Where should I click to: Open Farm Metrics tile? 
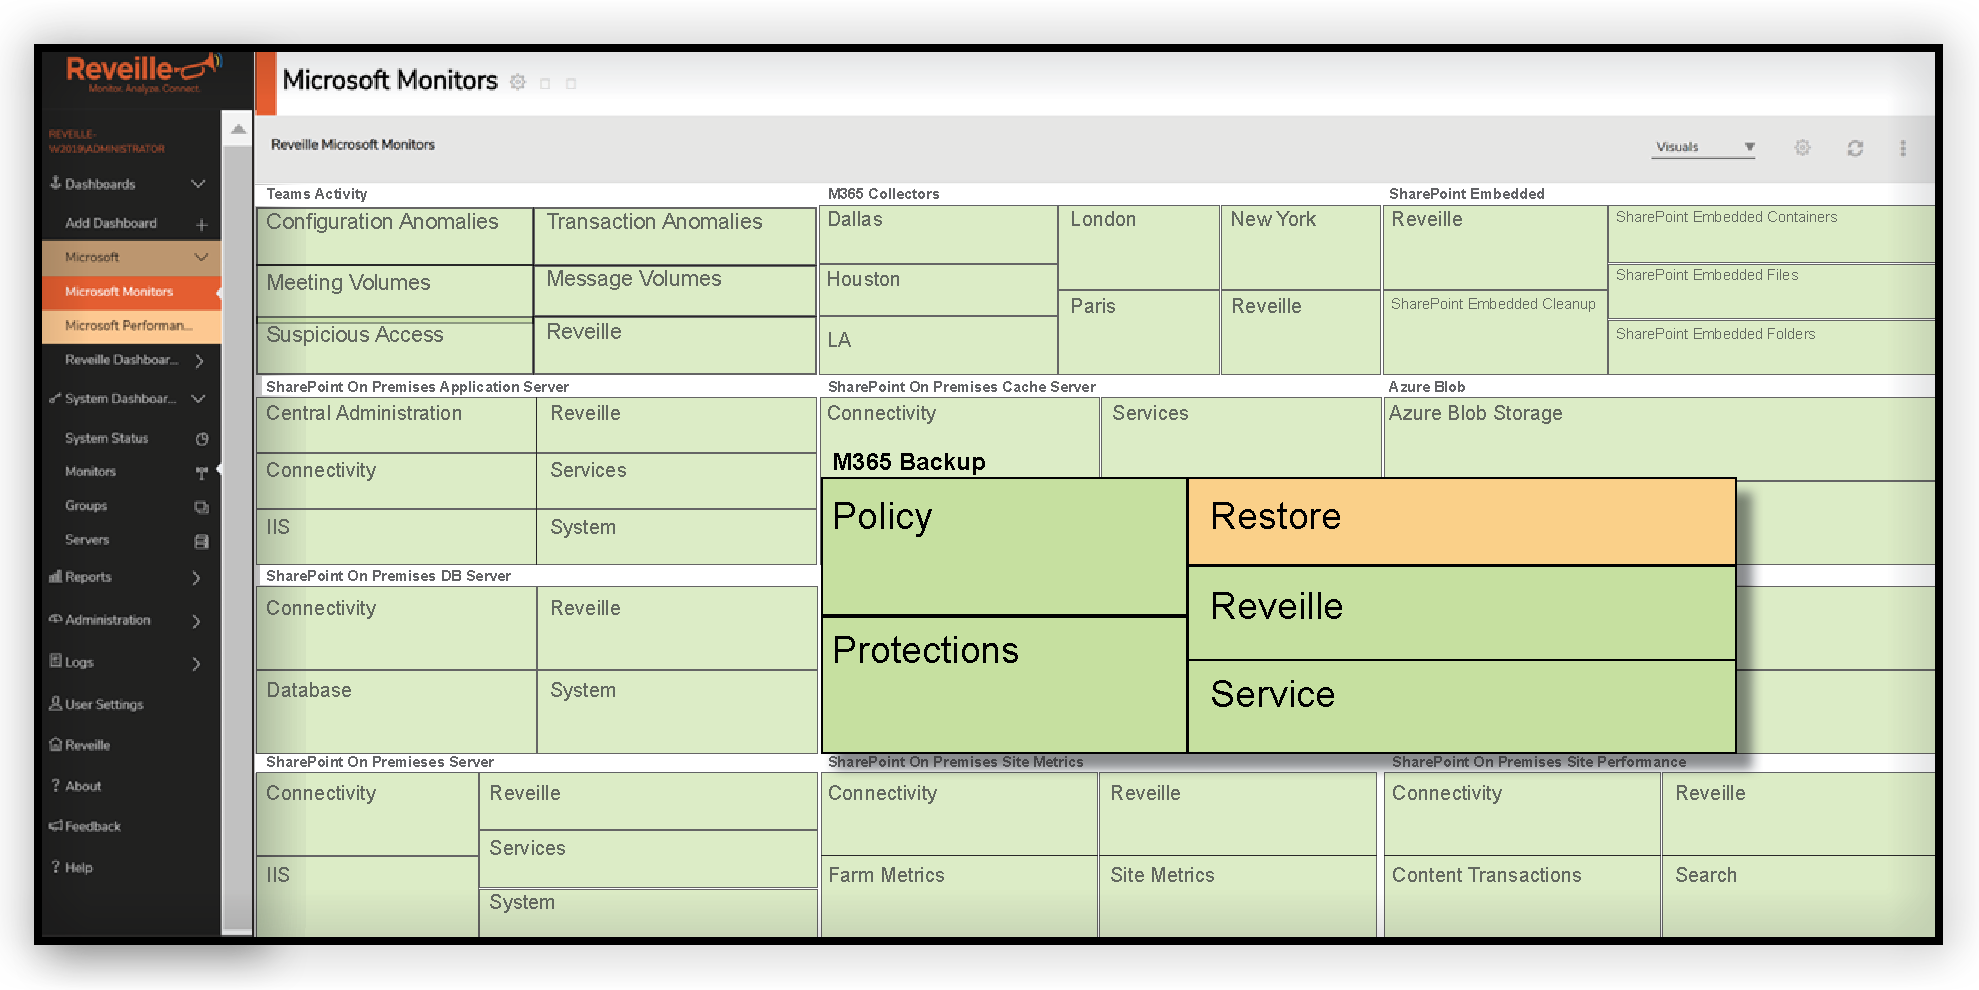(959, 896)
